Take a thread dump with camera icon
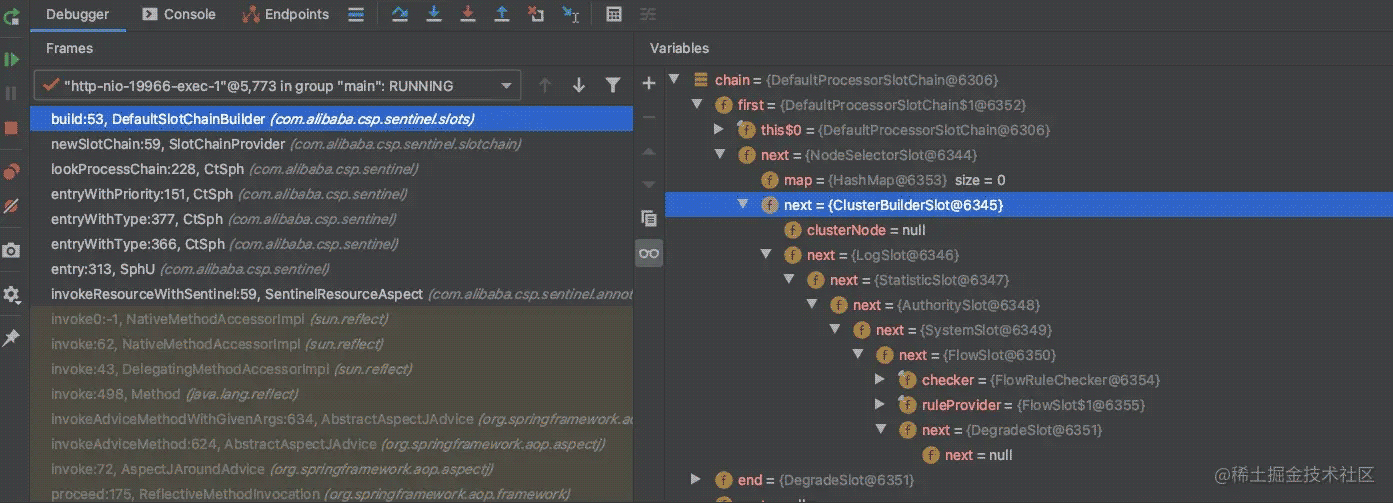 11,250
